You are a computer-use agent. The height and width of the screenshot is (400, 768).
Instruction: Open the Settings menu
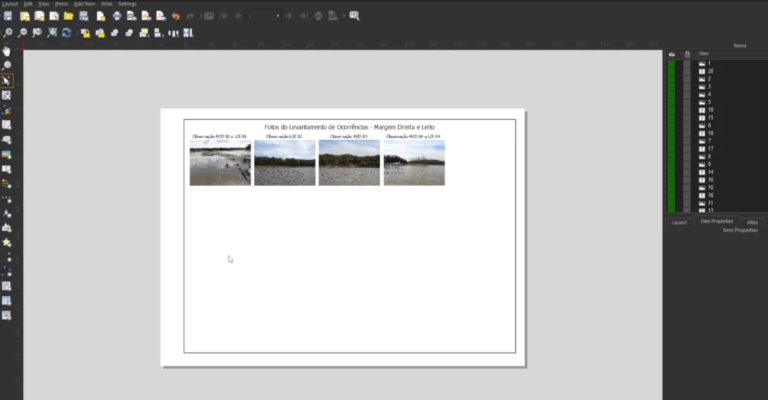(127, 4)
